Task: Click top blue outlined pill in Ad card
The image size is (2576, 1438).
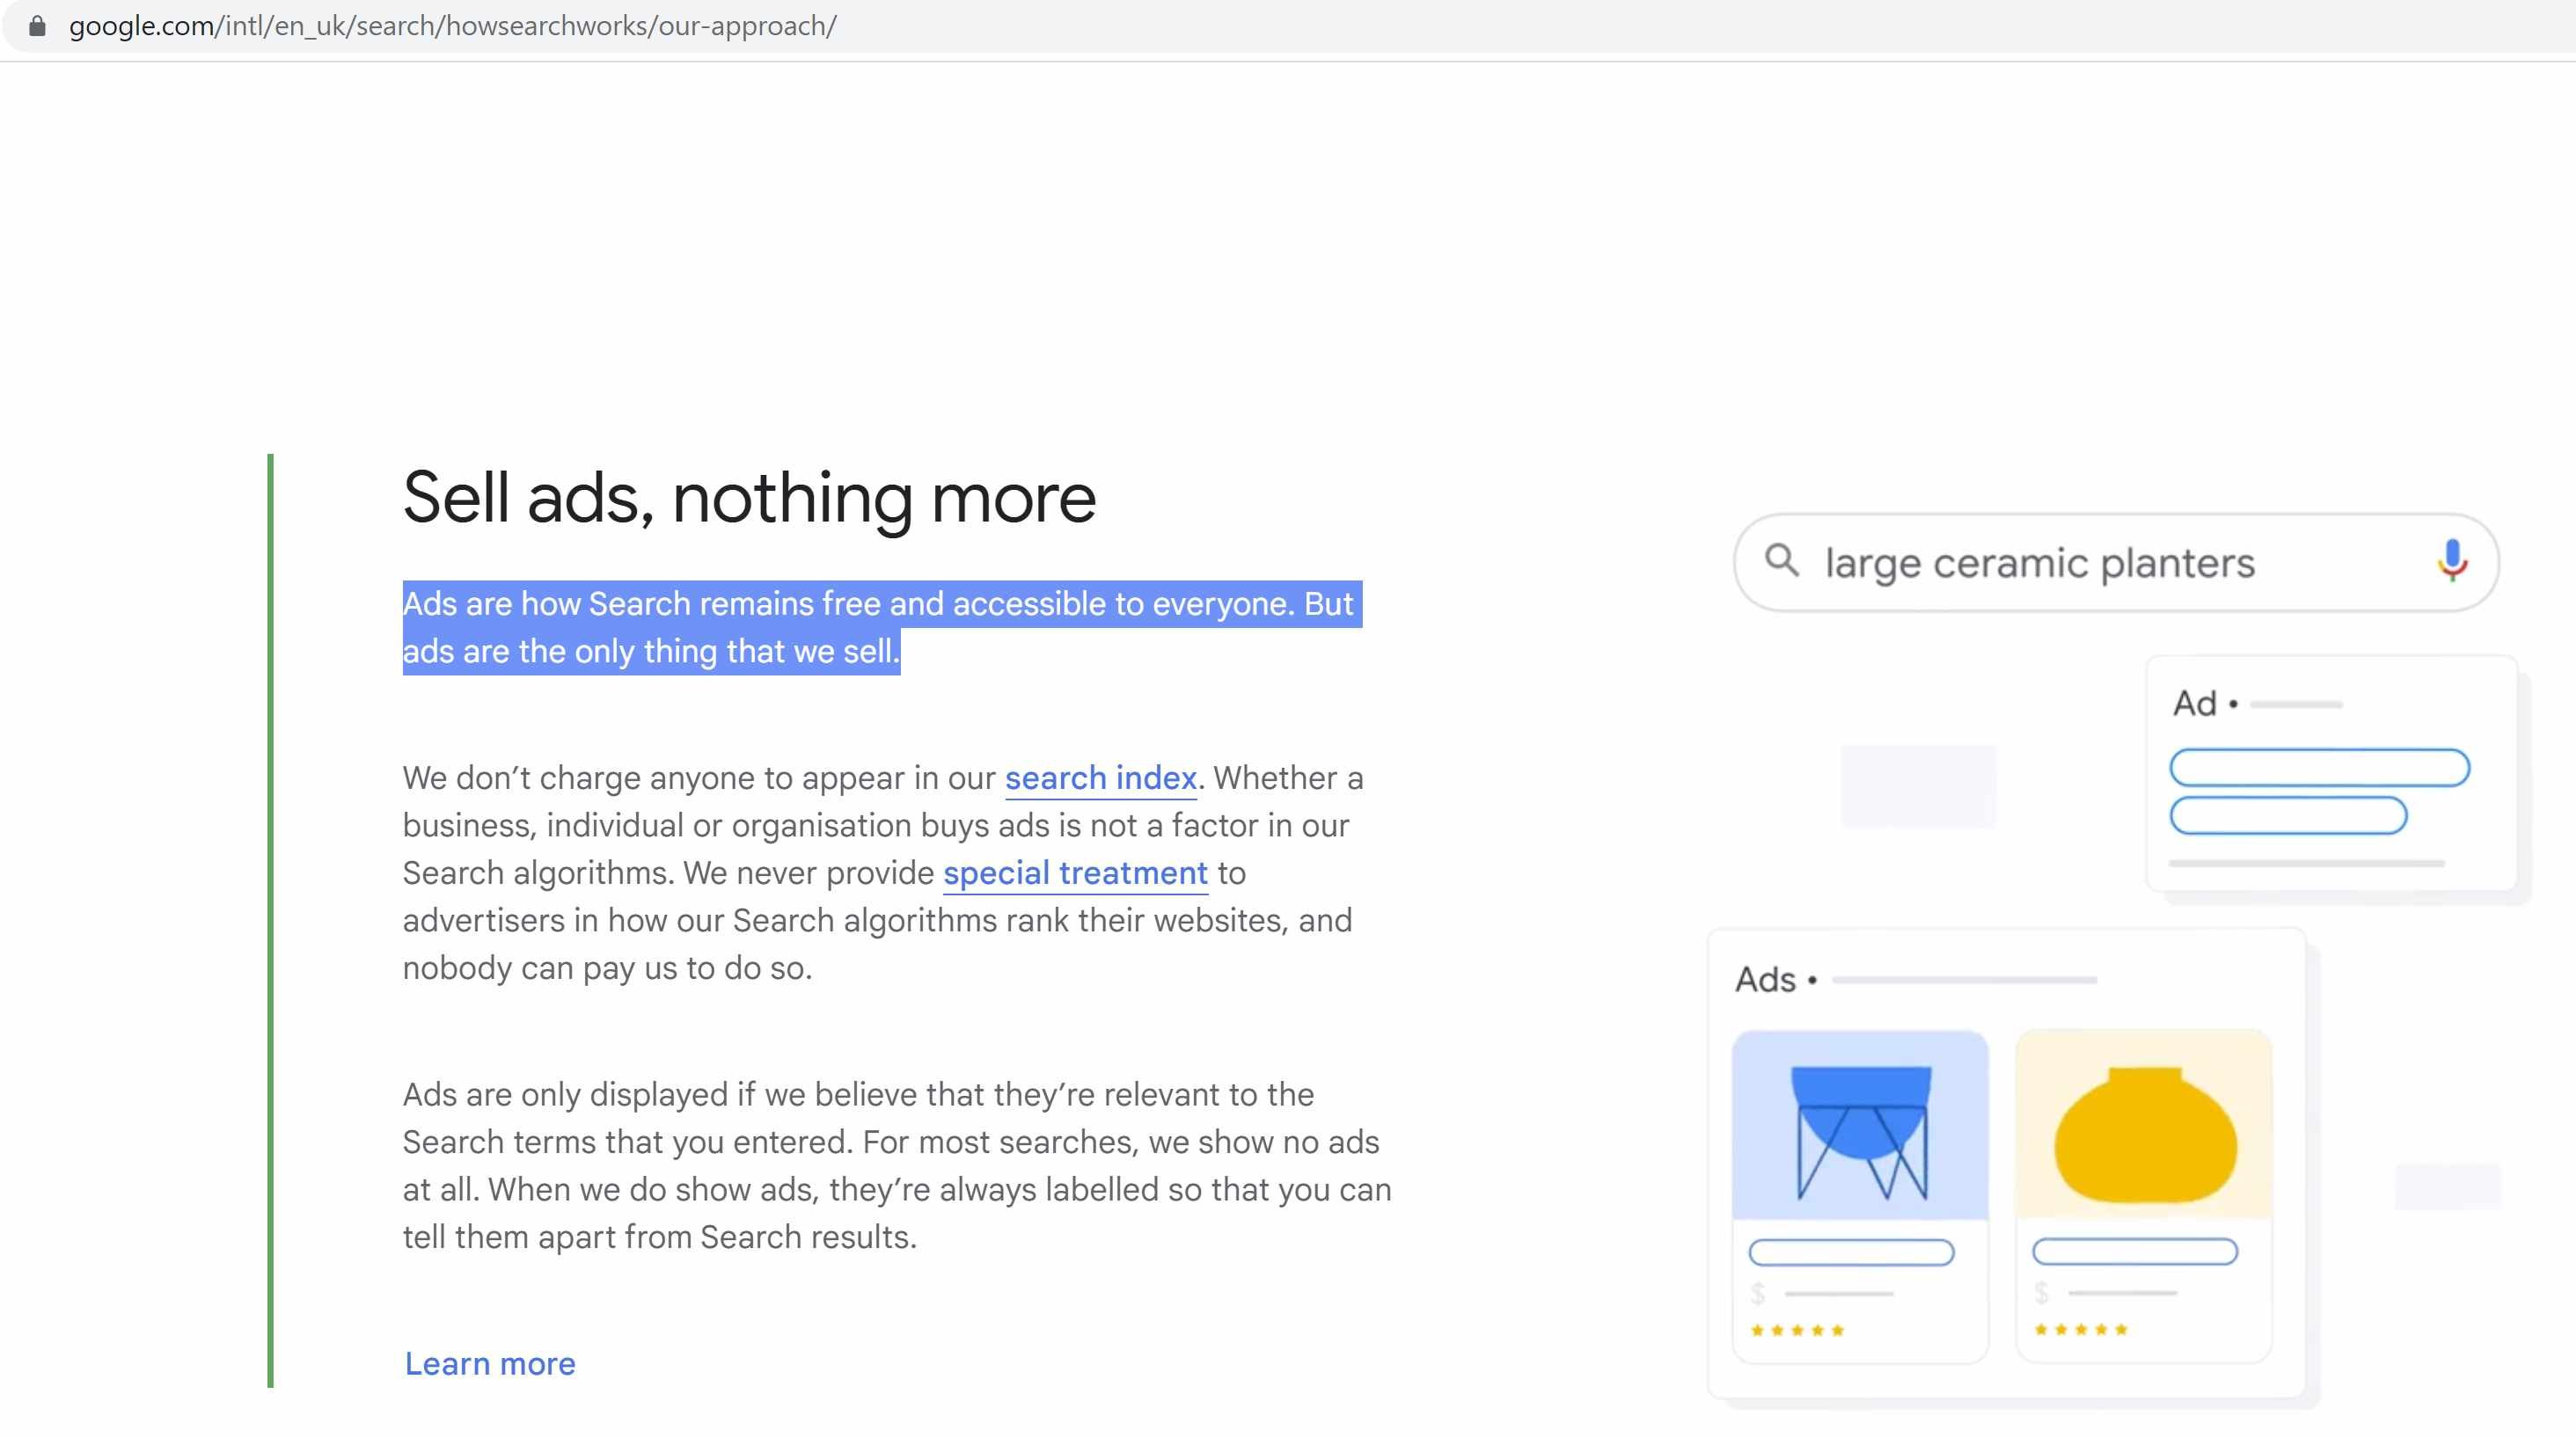Action: click(x=2319, y=768)
